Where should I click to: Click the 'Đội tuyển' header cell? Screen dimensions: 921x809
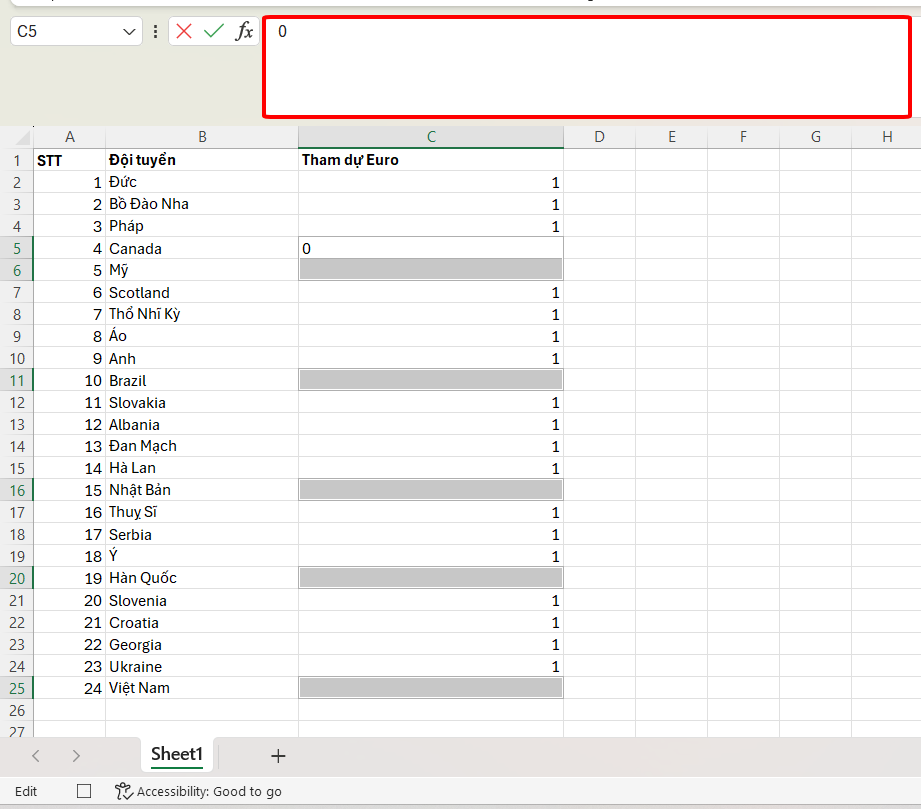pos(202,160)
